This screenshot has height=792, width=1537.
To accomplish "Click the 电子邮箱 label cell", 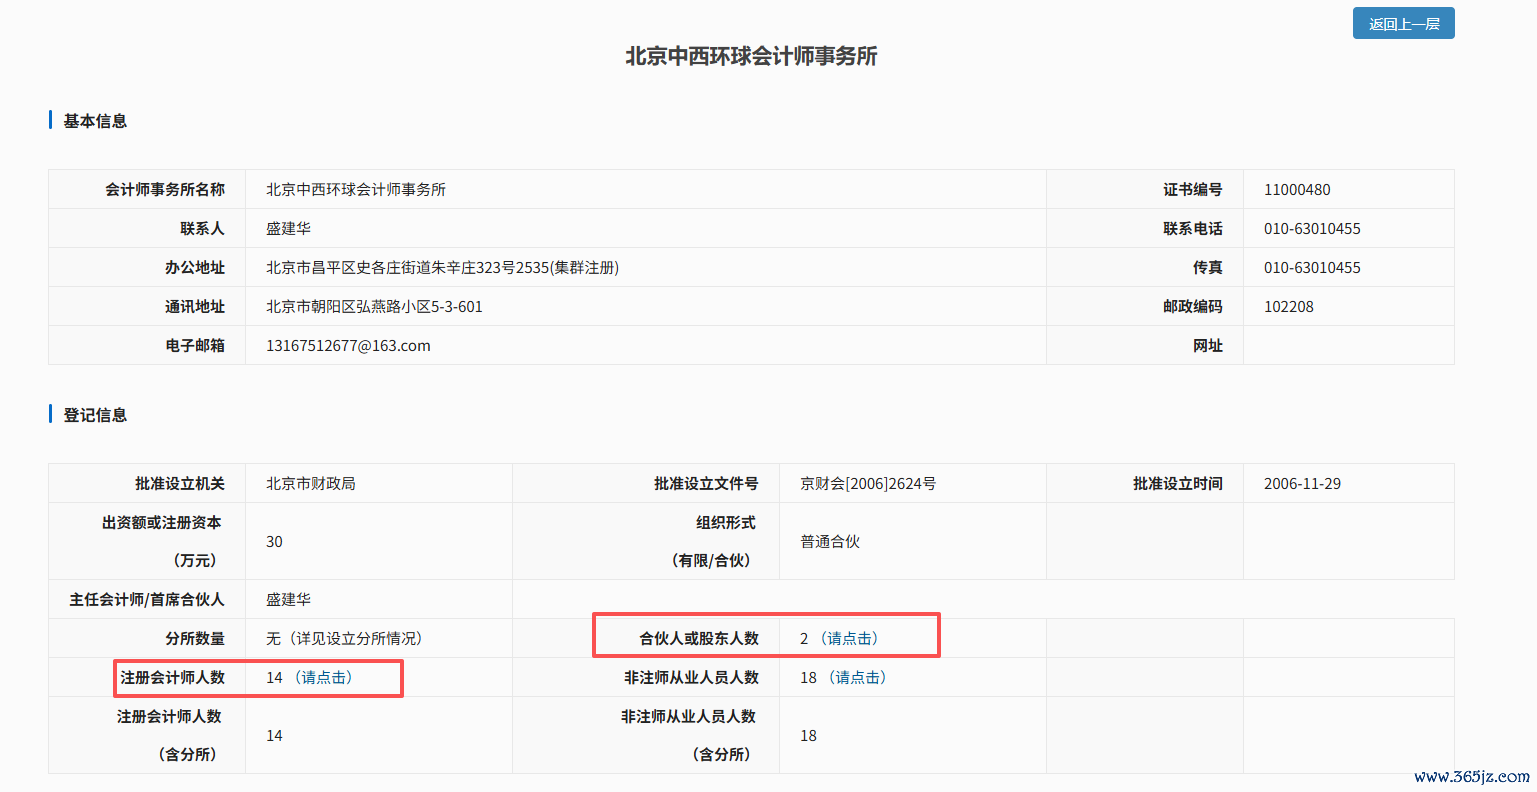I will pos(147,345).
